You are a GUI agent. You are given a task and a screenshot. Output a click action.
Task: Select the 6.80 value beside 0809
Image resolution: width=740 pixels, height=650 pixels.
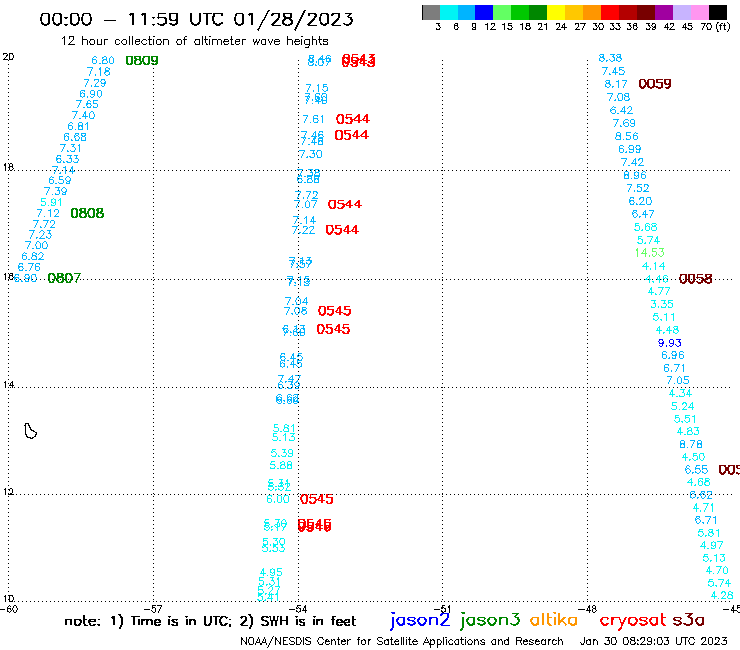pos(103,60)
